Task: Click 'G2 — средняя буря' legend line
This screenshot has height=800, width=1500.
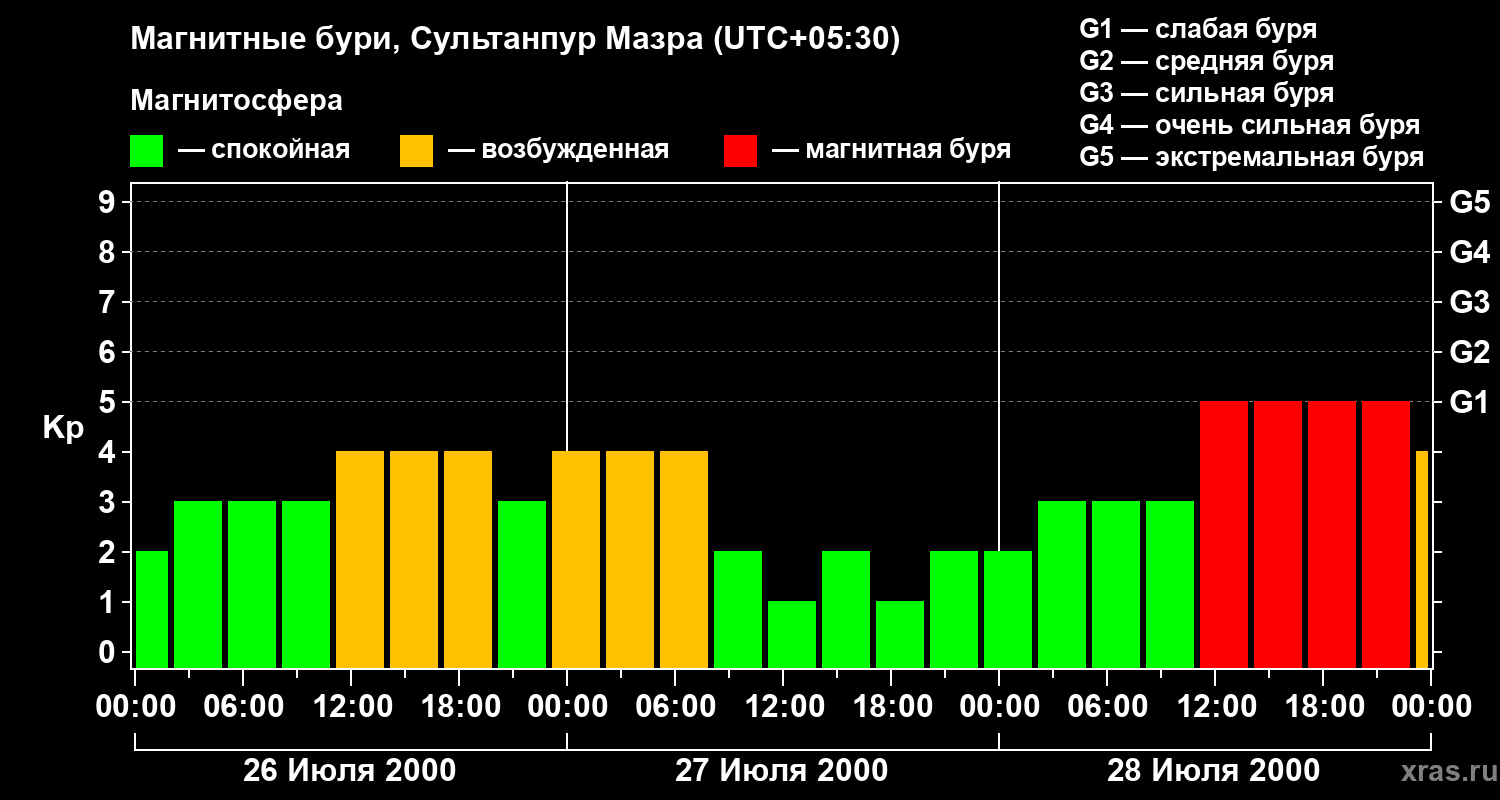Action: pos(1206,61)
